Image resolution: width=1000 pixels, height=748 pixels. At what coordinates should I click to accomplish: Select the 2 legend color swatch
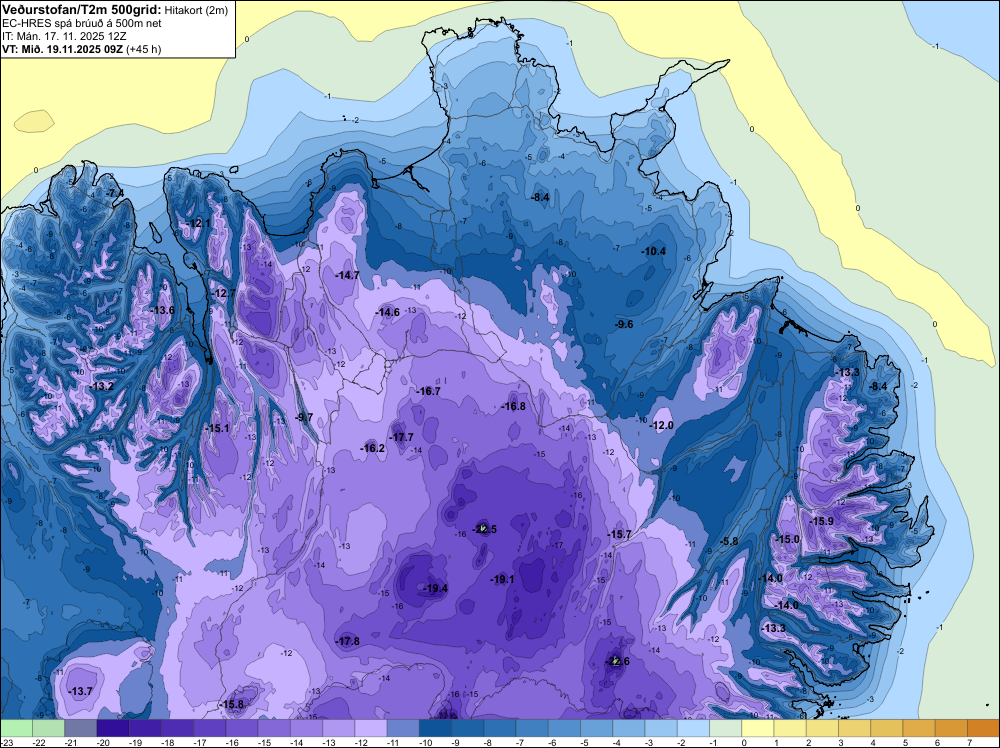[822, 728]
